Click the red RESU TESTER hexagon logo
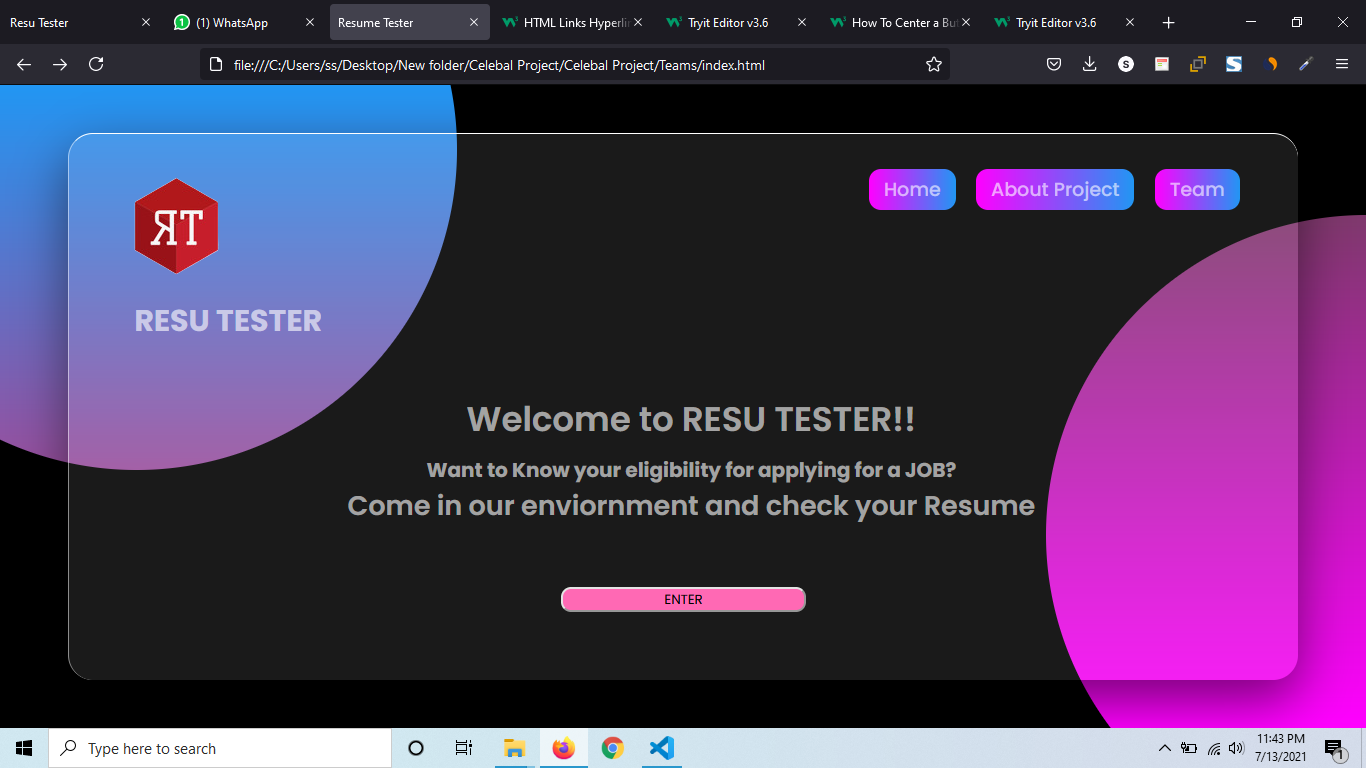Screen dimensions: 1366x768 [x=176, y=224]
